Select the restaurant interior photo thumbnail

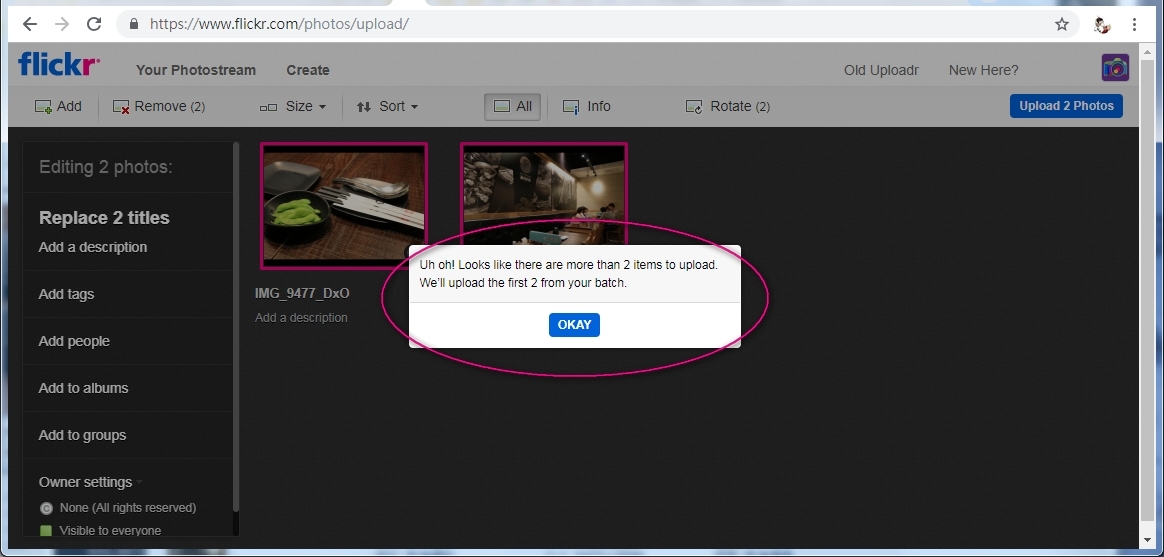[x=543, y=193]
